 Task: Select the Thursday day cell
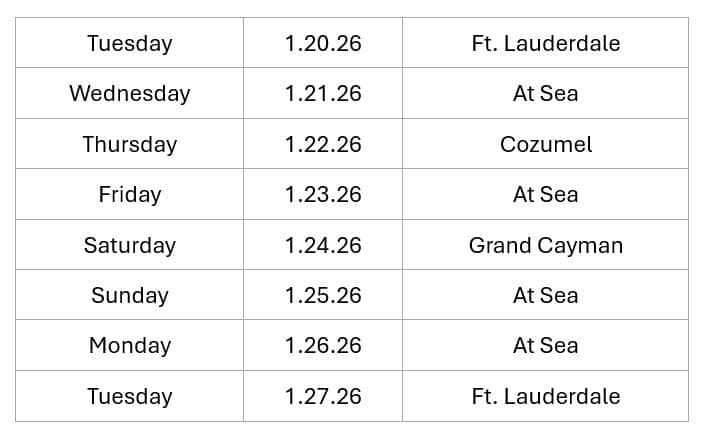click(x=129, y=144)
